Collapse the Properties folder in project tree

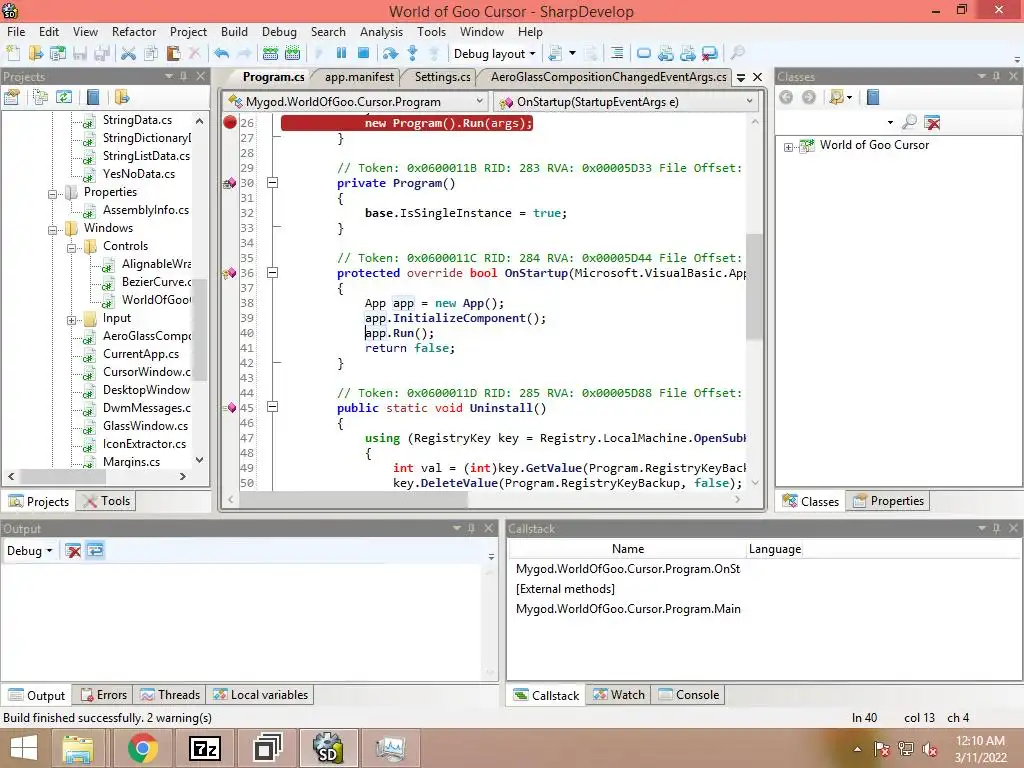(x=52, y=194)
